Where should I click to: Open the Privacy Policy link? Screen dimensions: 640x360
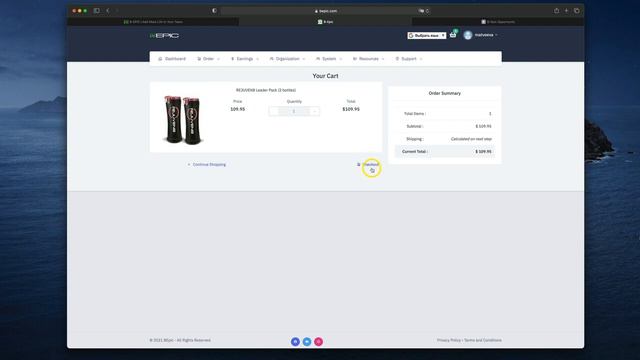449,340
